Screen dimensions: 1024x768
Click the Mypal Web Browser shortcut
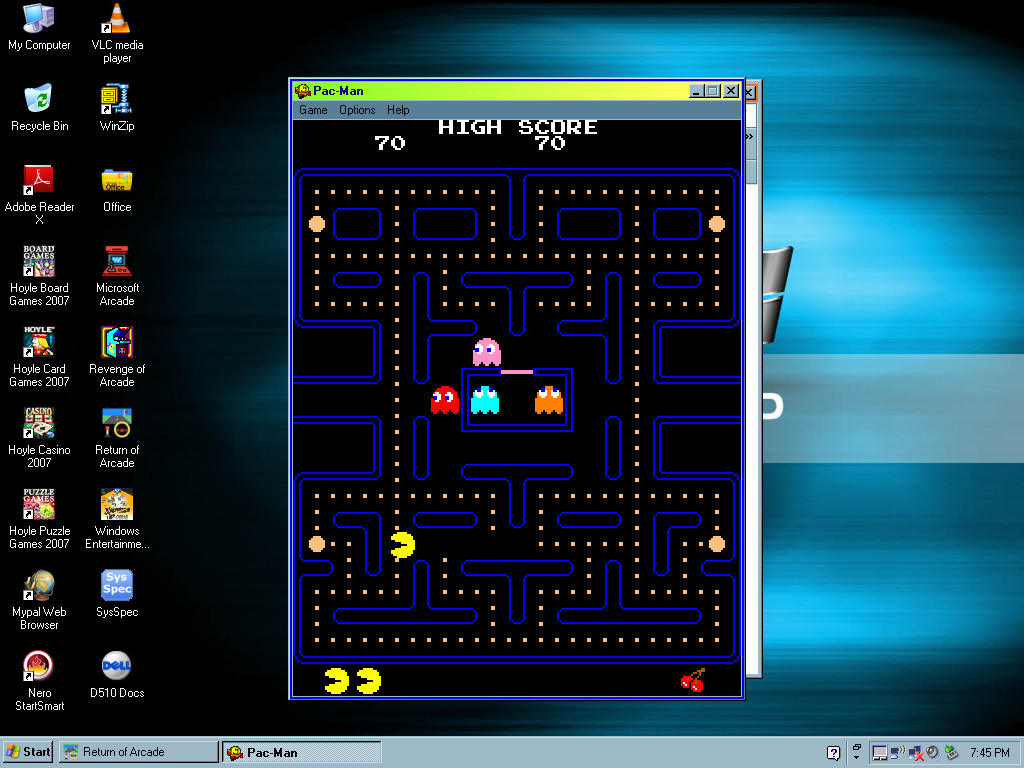tap(39, 600)
